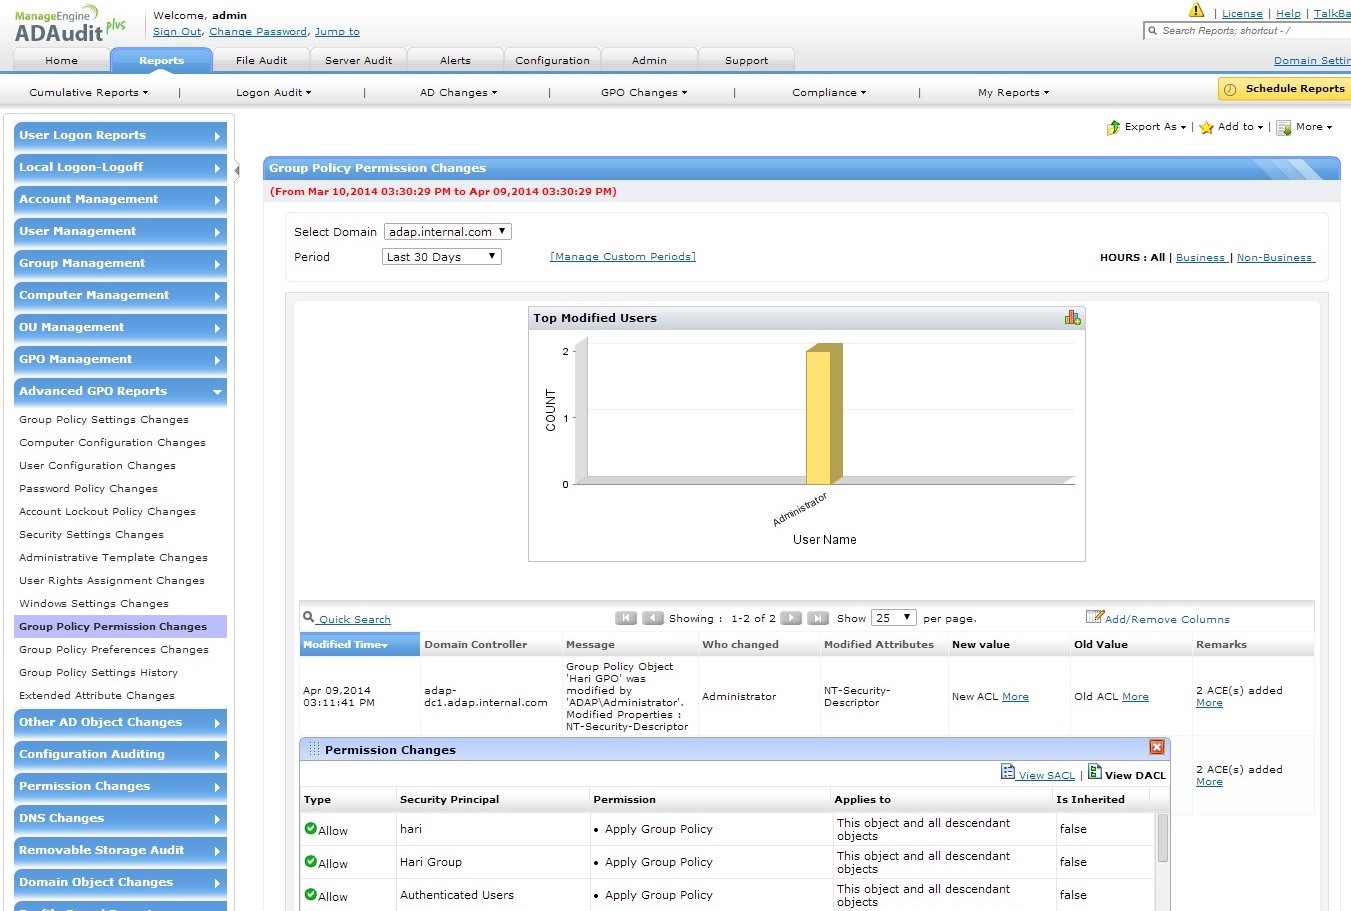
Task: Click the chart type icon in Top Modified Users
Action: pyautogui.click(x=1072, y=318)
